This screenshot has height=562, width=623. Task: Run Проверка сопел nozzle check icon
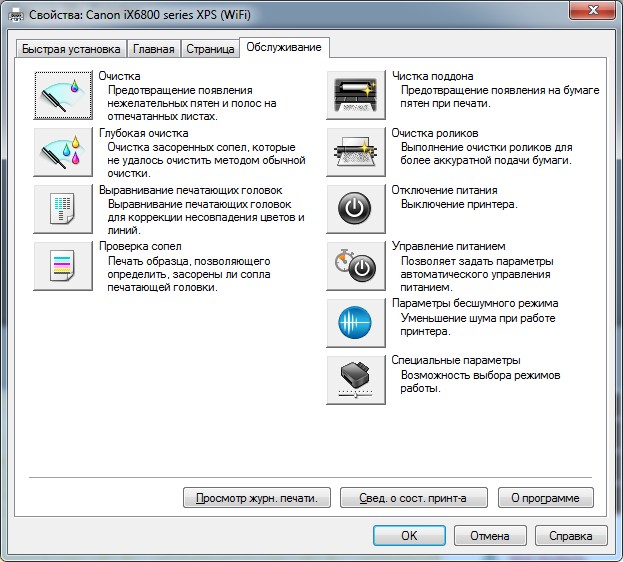point(63,265)
